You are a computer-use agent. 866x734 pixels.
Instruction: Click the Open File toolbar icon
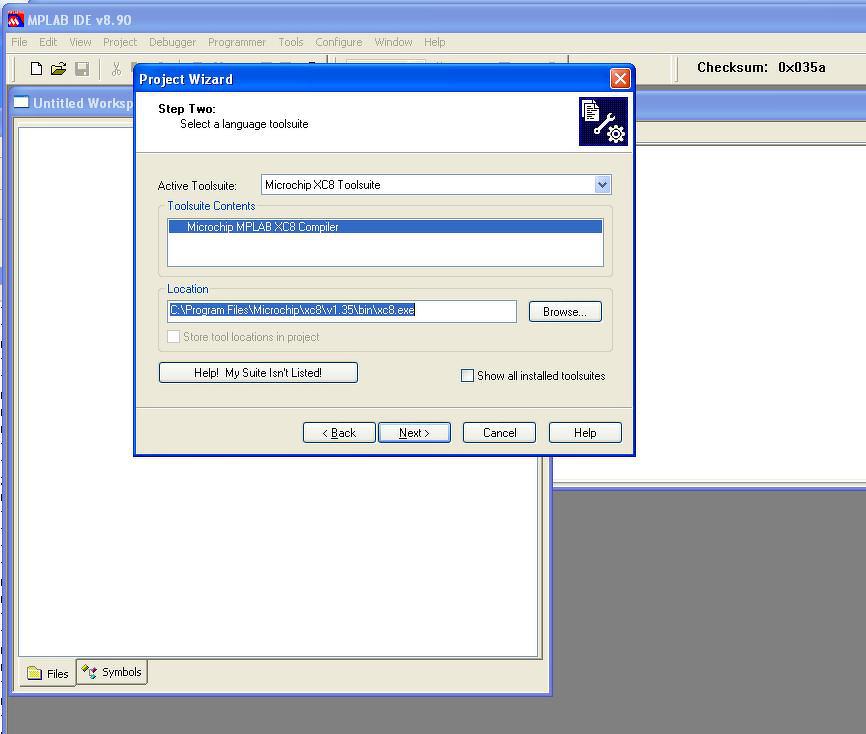pos(58,69)
